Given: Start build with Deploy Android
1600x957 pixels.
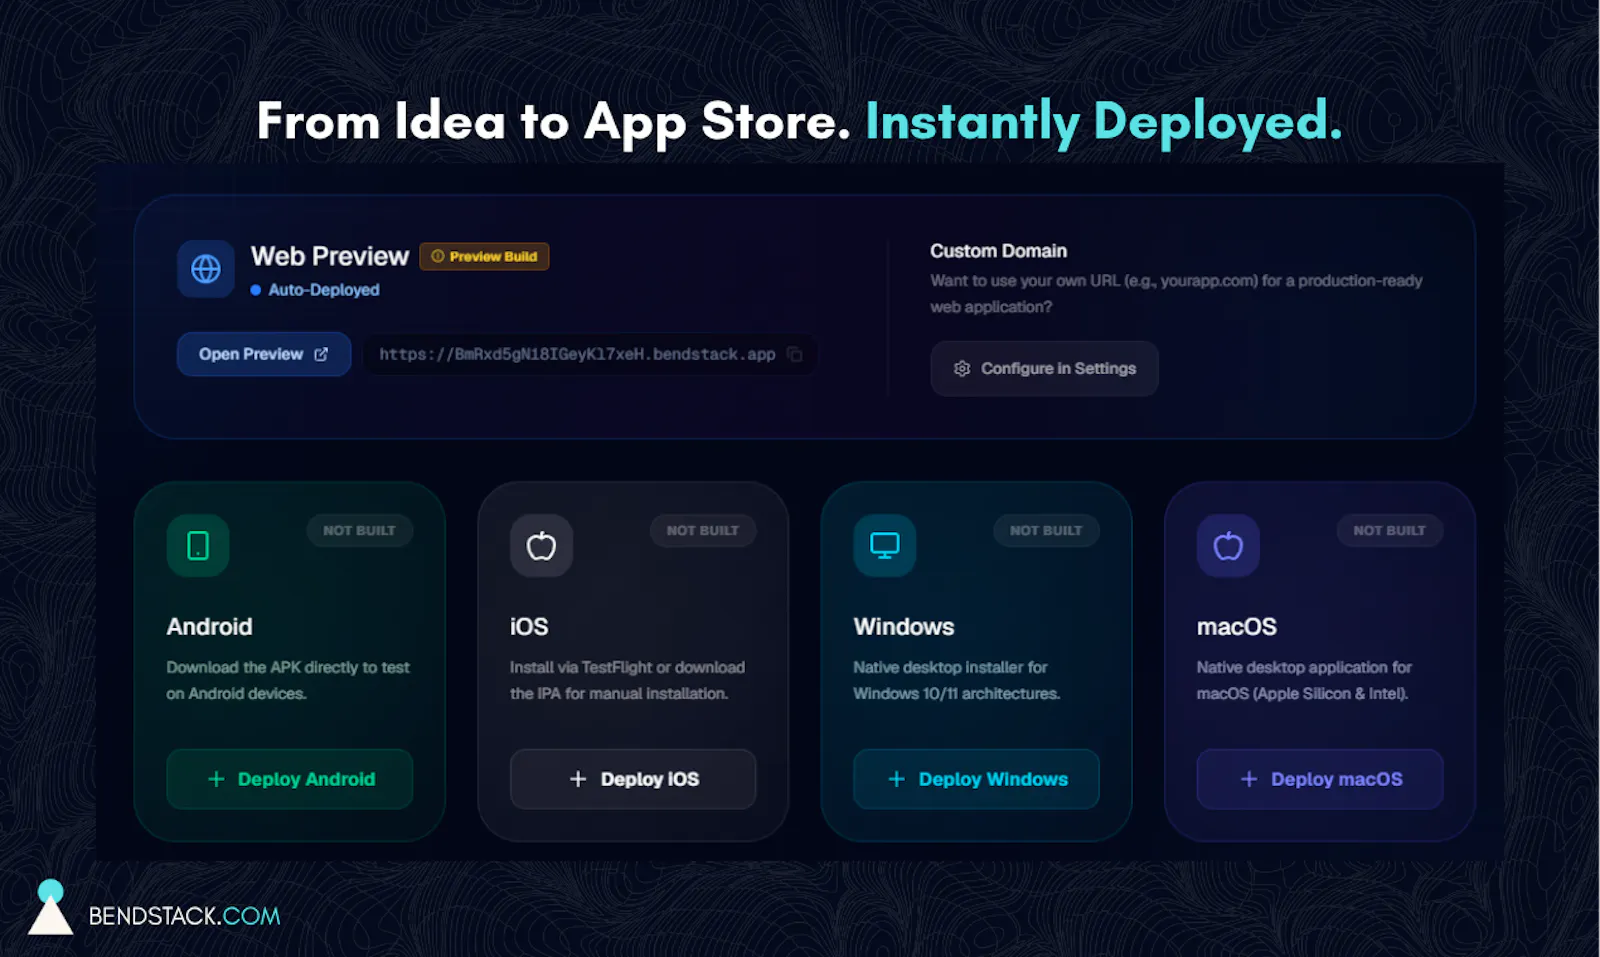Looking at the screenshot, I should click(290, 779).
